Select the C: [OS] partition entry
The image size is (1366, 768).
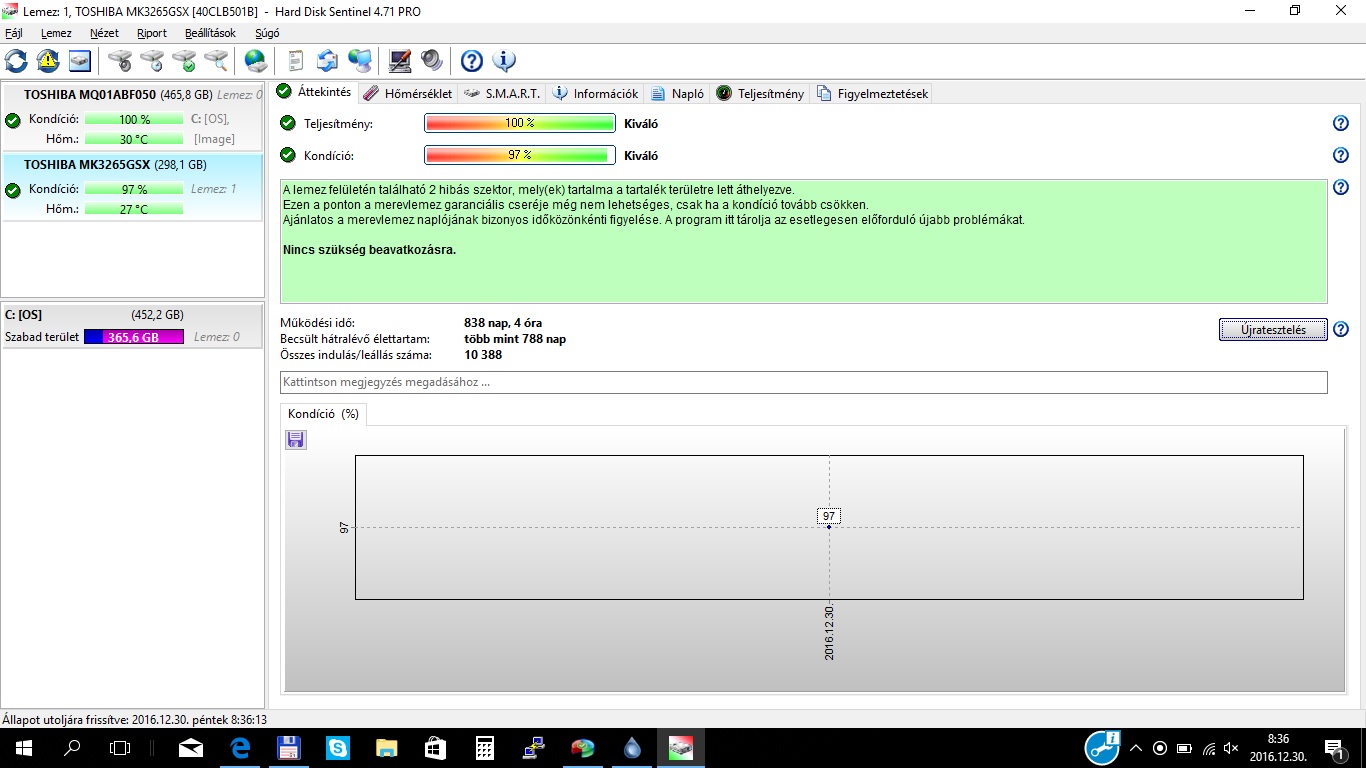tap(133, 325)
